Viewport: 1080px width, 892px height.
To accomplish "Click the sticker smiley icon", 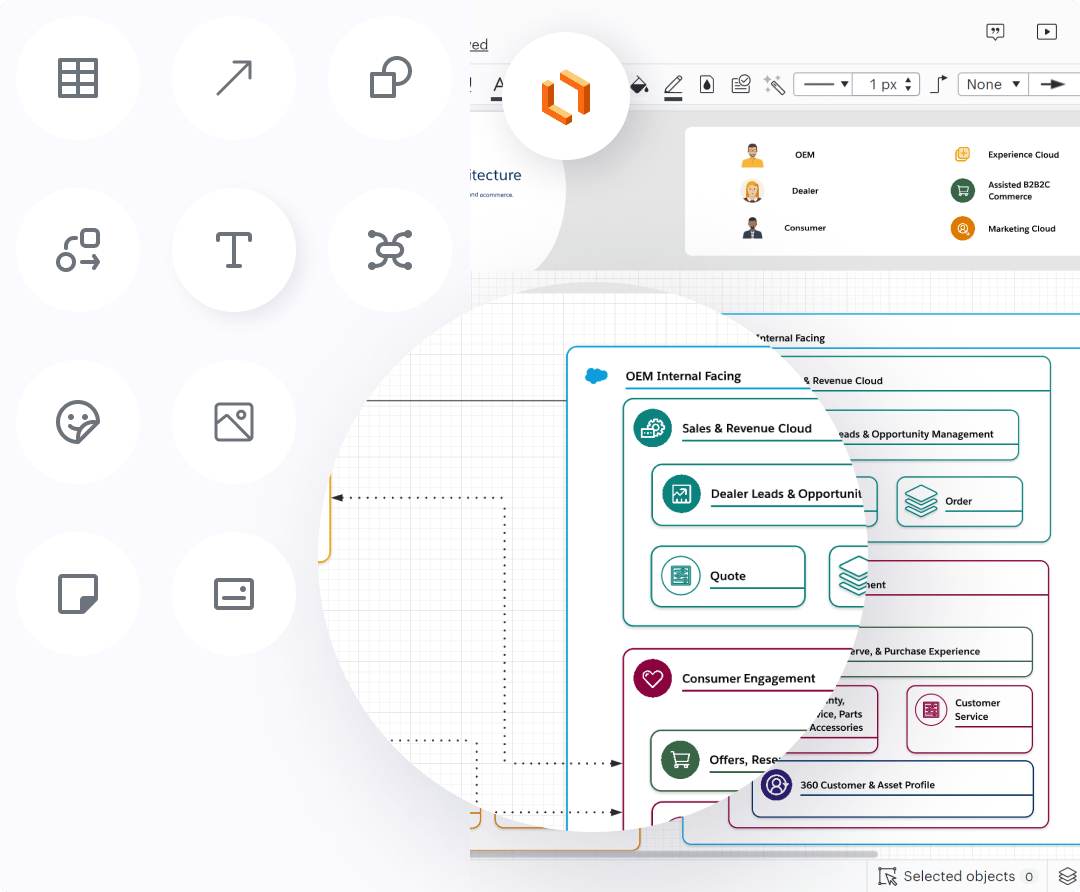I will click(x=78, y=422).
